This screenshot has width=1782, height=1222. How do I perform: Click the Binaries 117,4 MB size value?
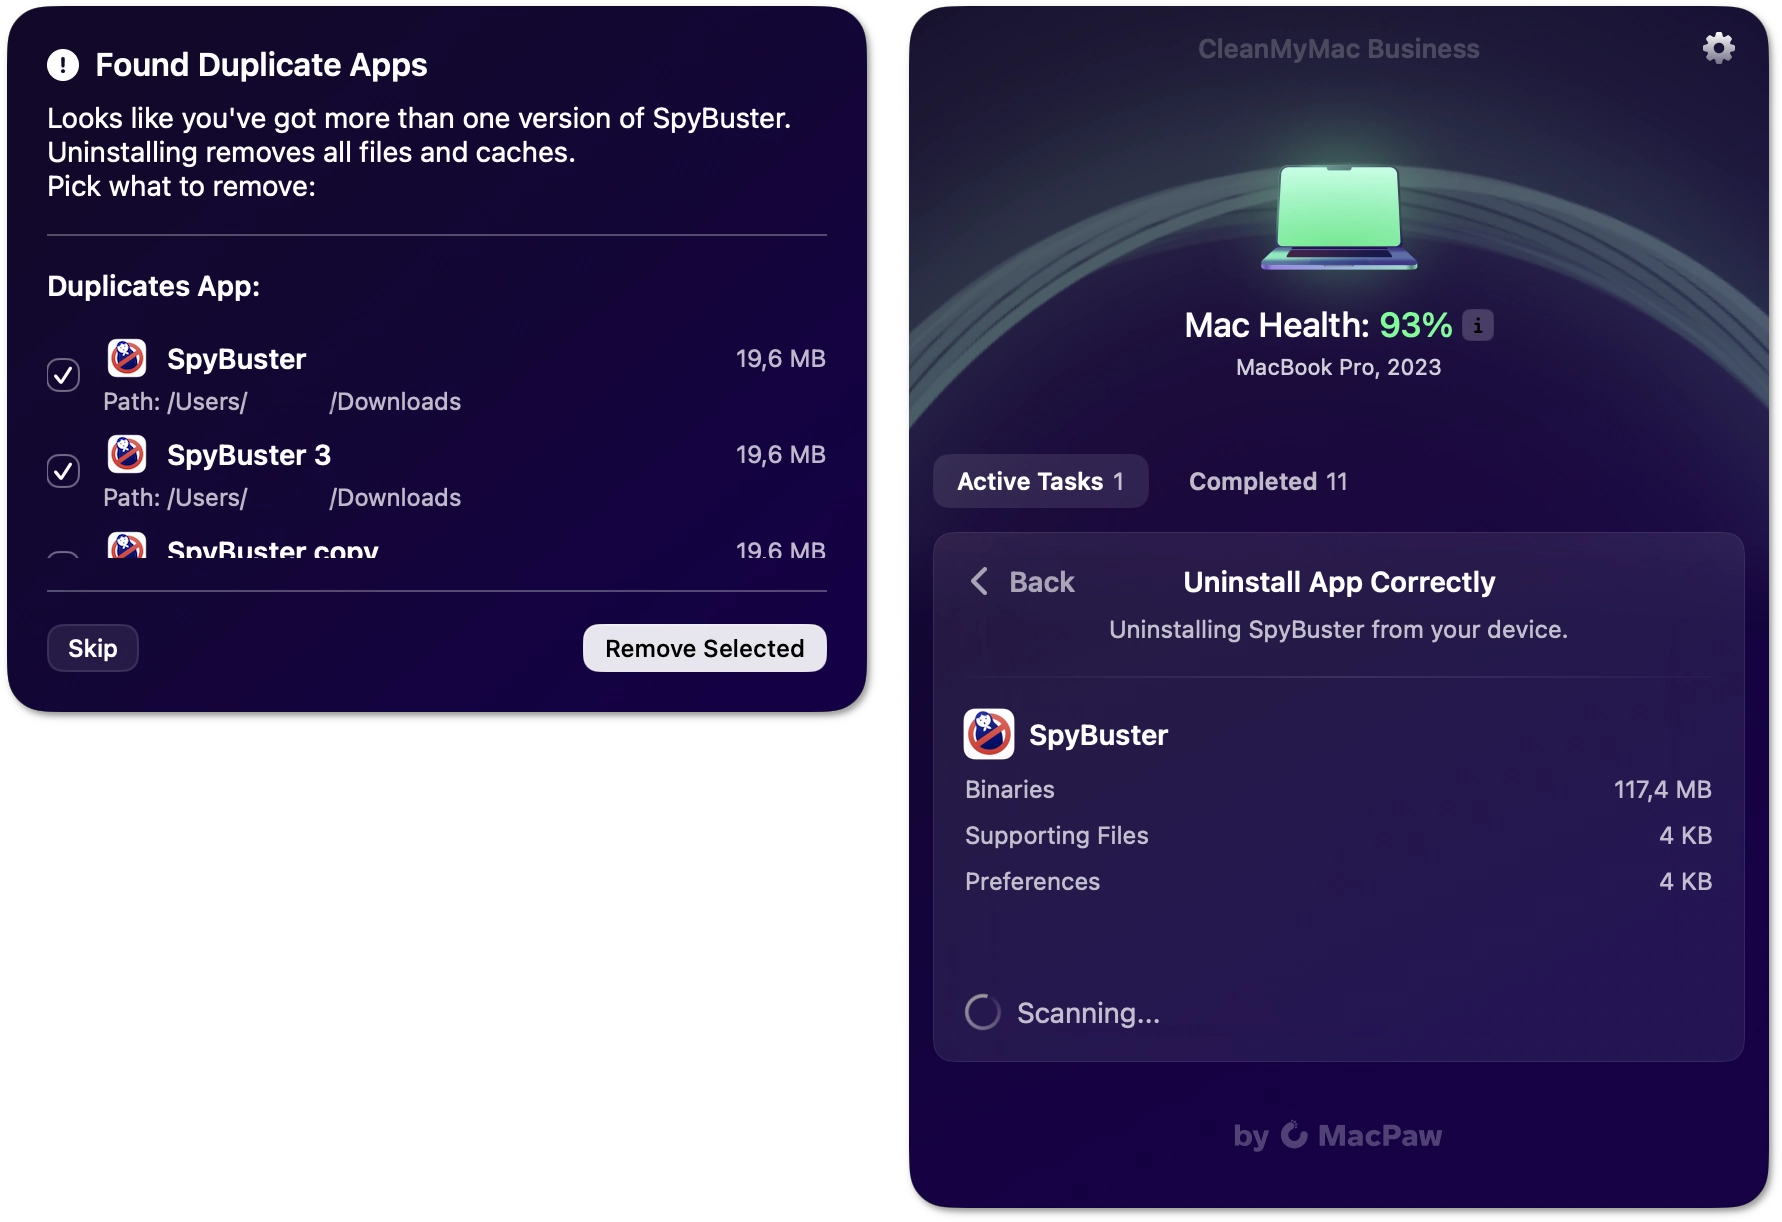point(1662,790)
